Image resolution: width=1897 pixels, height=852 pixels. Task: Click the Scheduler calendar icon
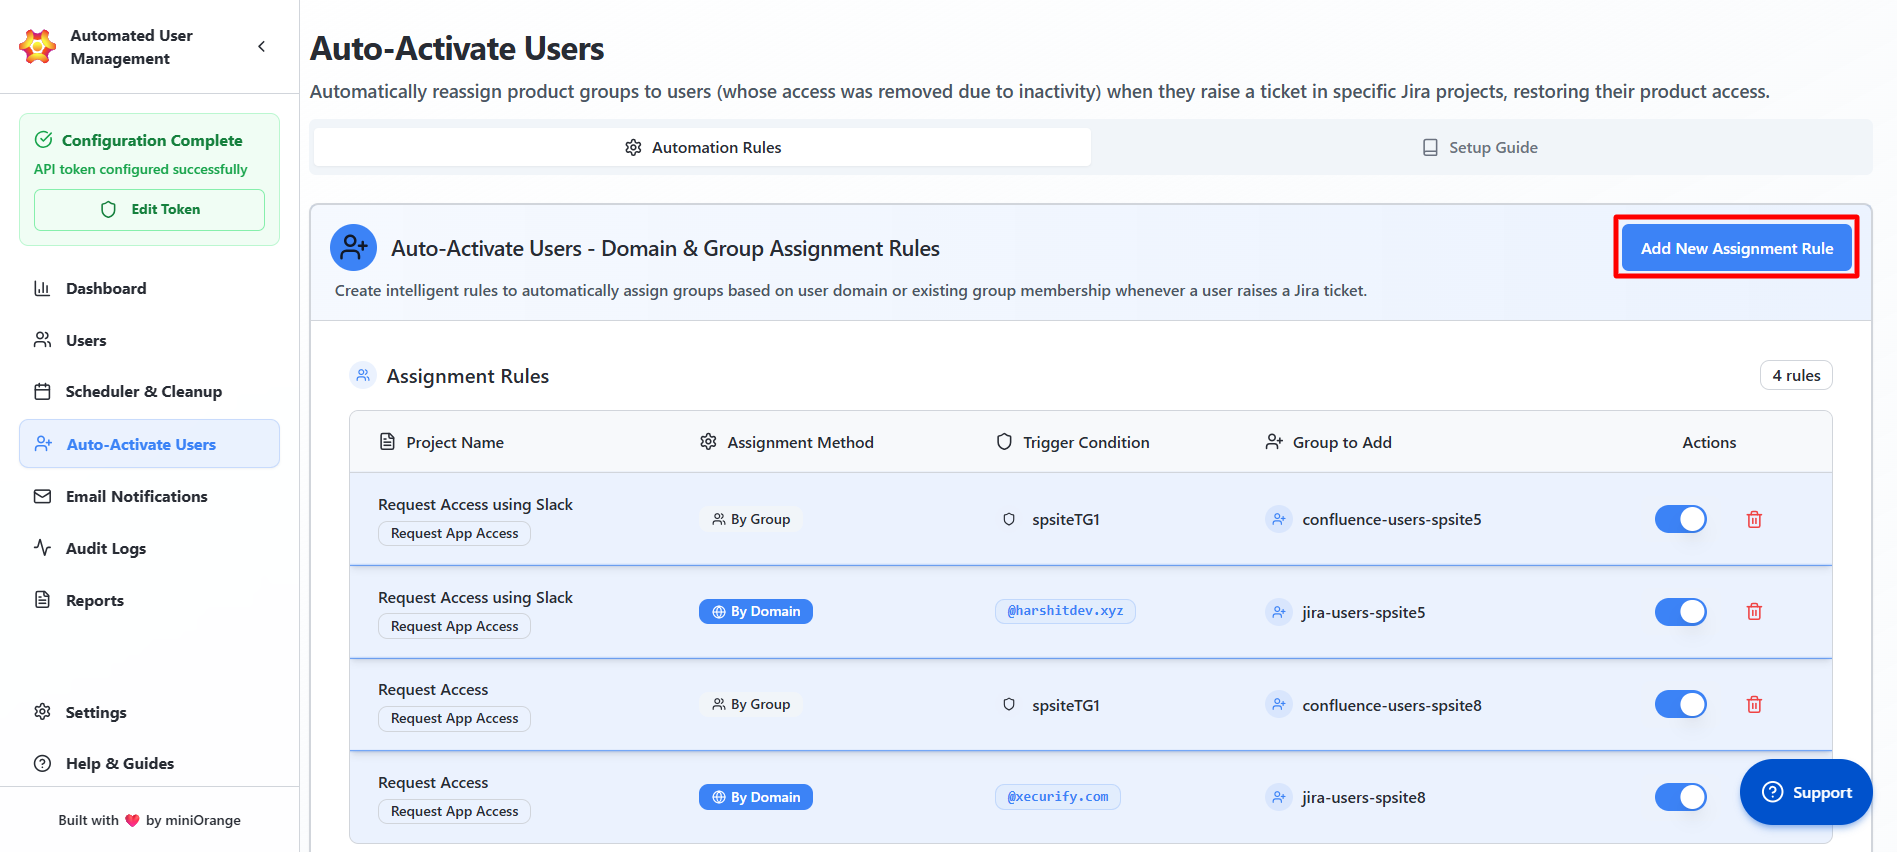[42, 392]
